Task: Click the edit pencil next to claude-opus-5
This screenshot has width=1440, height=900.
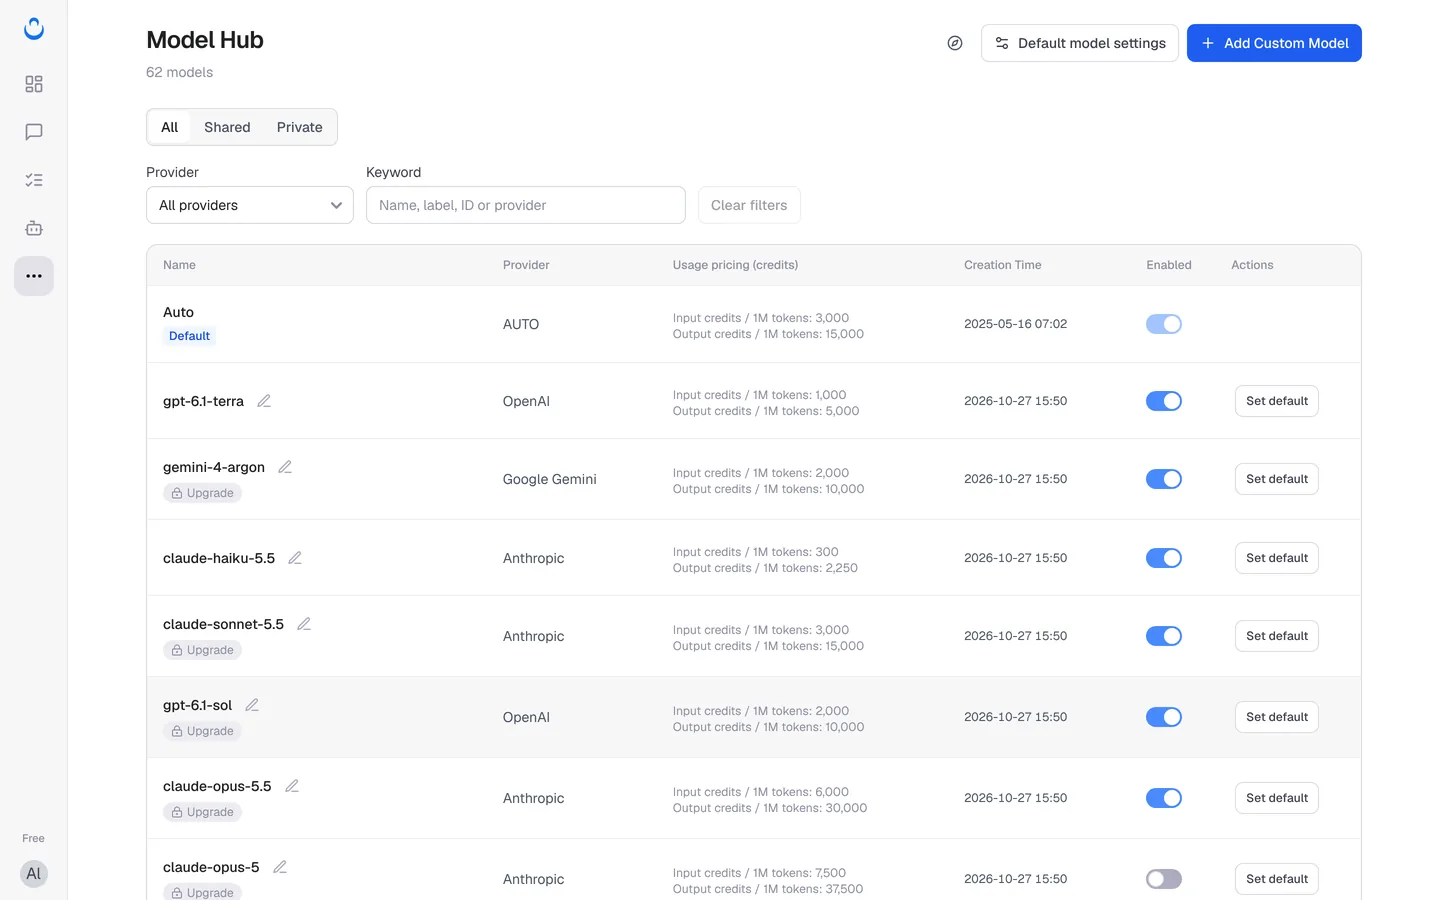Action: pyautogui.click(x=280, y=867)
